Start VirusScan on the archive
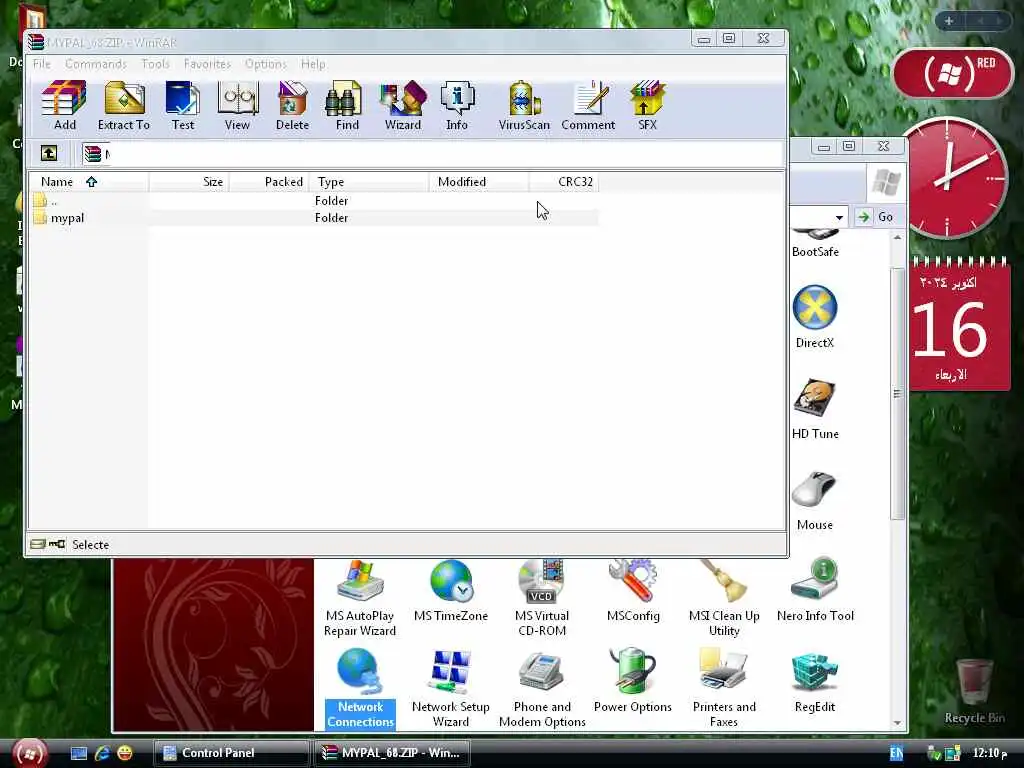The height and width of the screenshot is (768, 1024). coord(524,106)
